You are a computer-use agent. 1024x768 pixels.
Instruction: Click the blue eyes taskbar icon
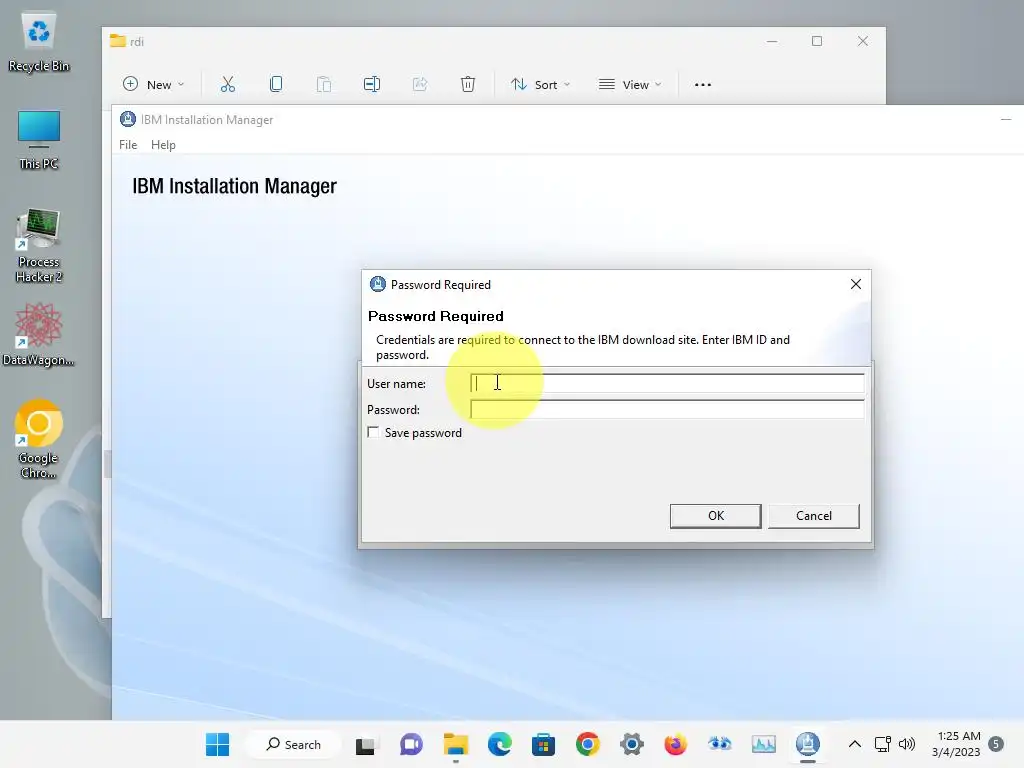tap(720, 744)
